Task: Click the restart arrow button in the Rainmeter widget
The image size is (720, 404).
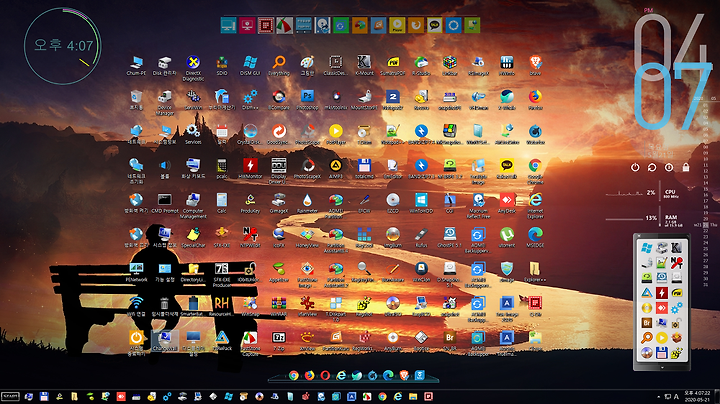Action: point(652,168)
